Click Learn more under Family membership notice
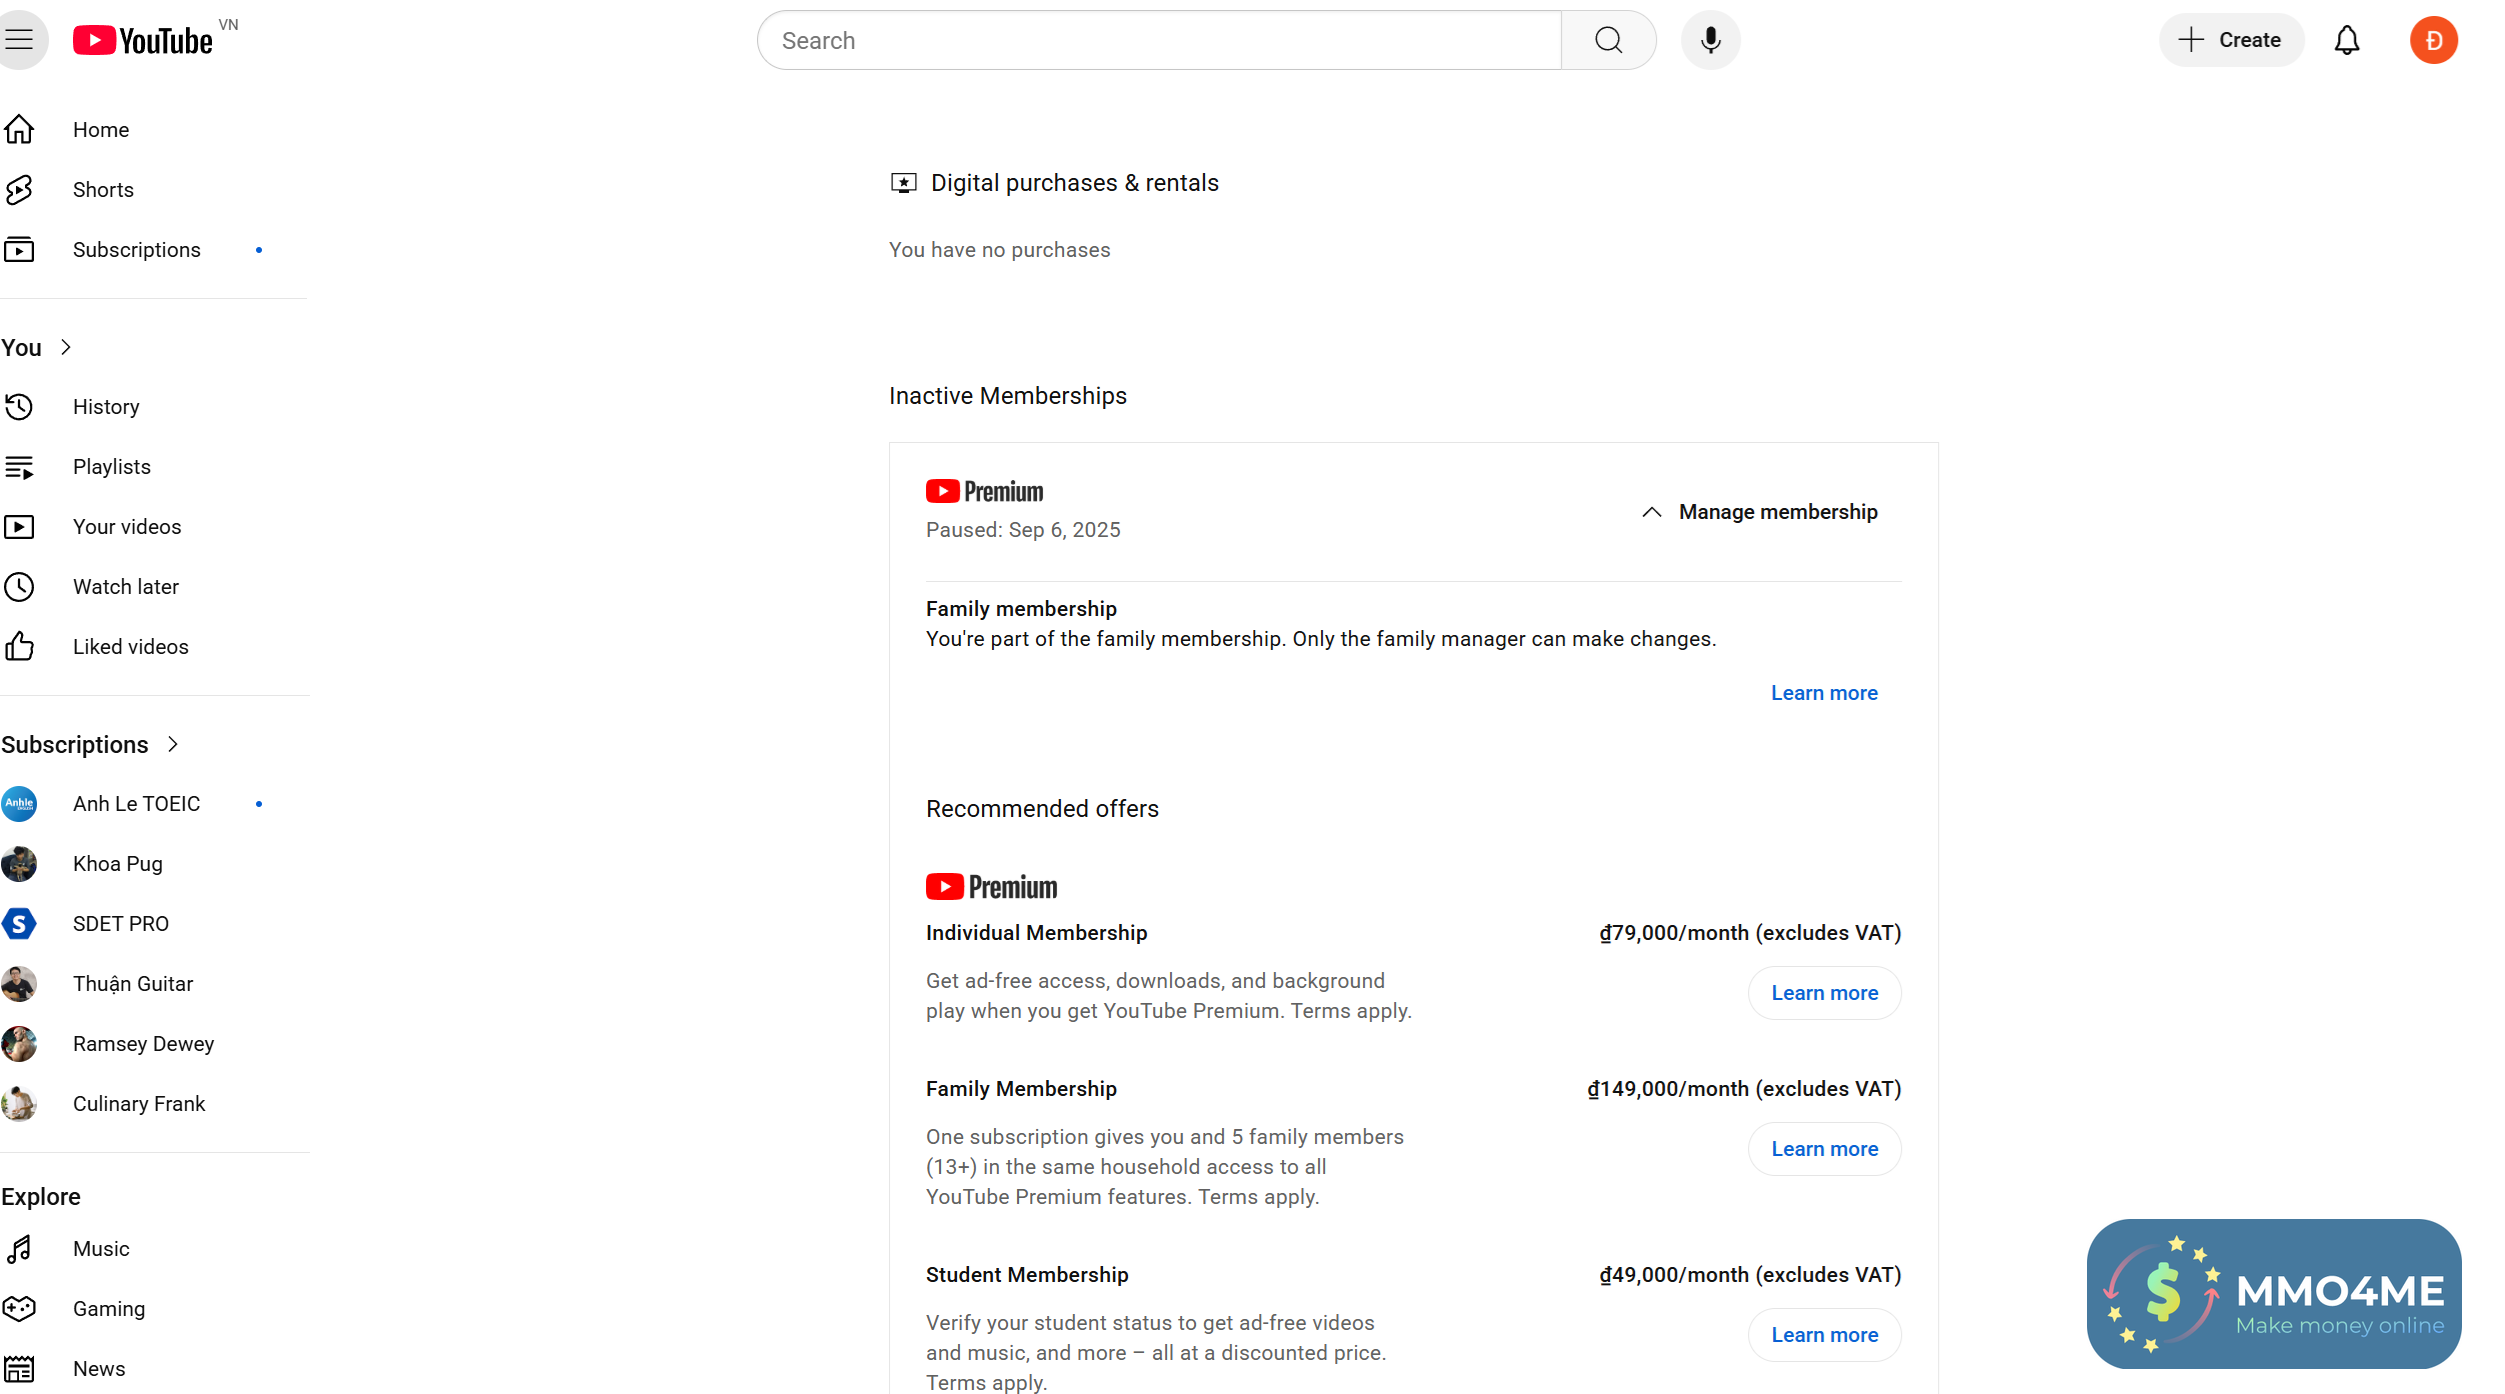This screenshot has height=1394, width=2505. point(1824,693)
